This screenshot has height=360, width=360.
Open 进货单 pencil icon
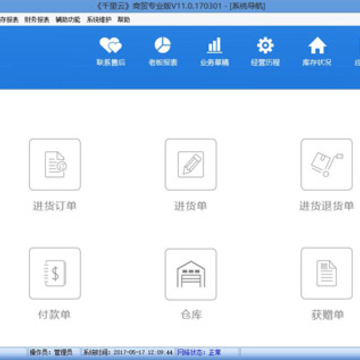(x=191, y=165)
